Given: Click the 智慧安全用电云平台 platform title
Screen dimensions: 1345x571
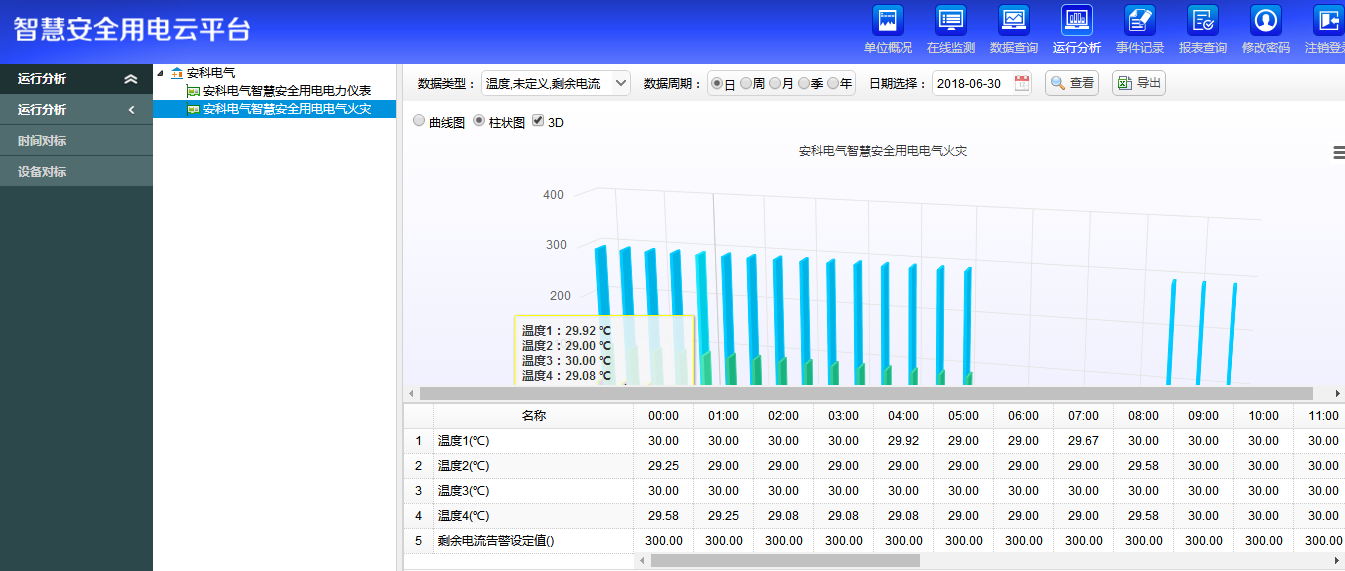Looking at the screenshot, I should pos(131,28).
